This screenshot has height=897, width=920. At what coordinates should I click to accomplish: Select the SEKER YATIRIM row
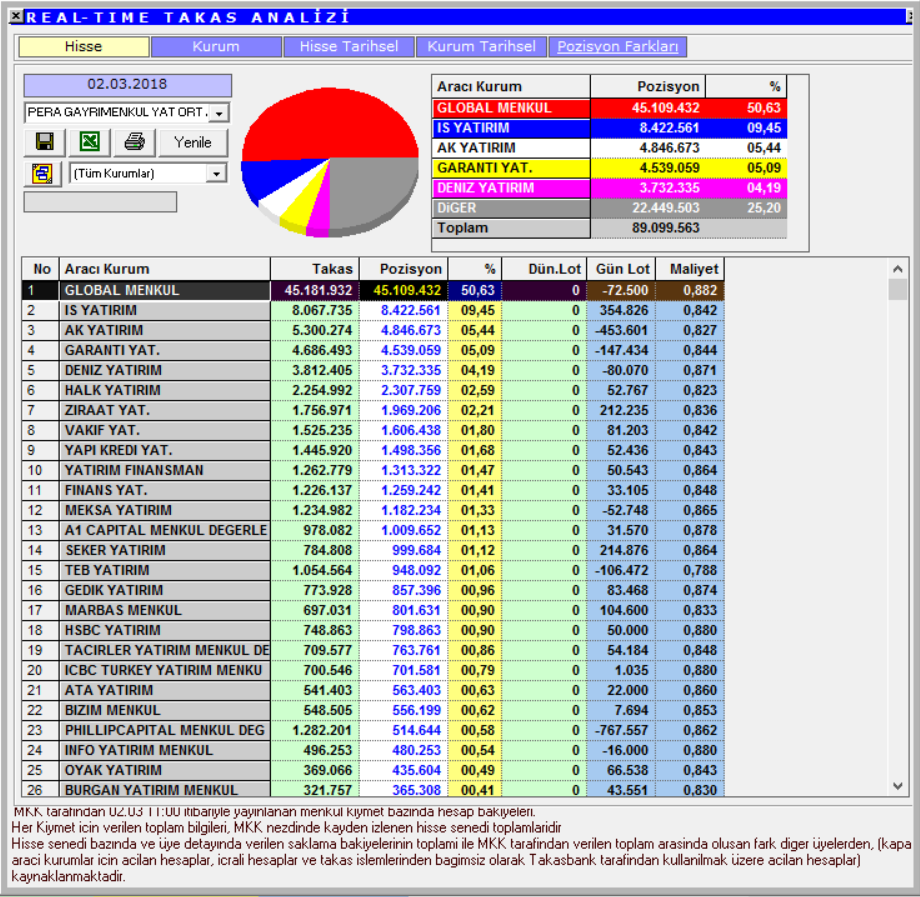(373, 550)
